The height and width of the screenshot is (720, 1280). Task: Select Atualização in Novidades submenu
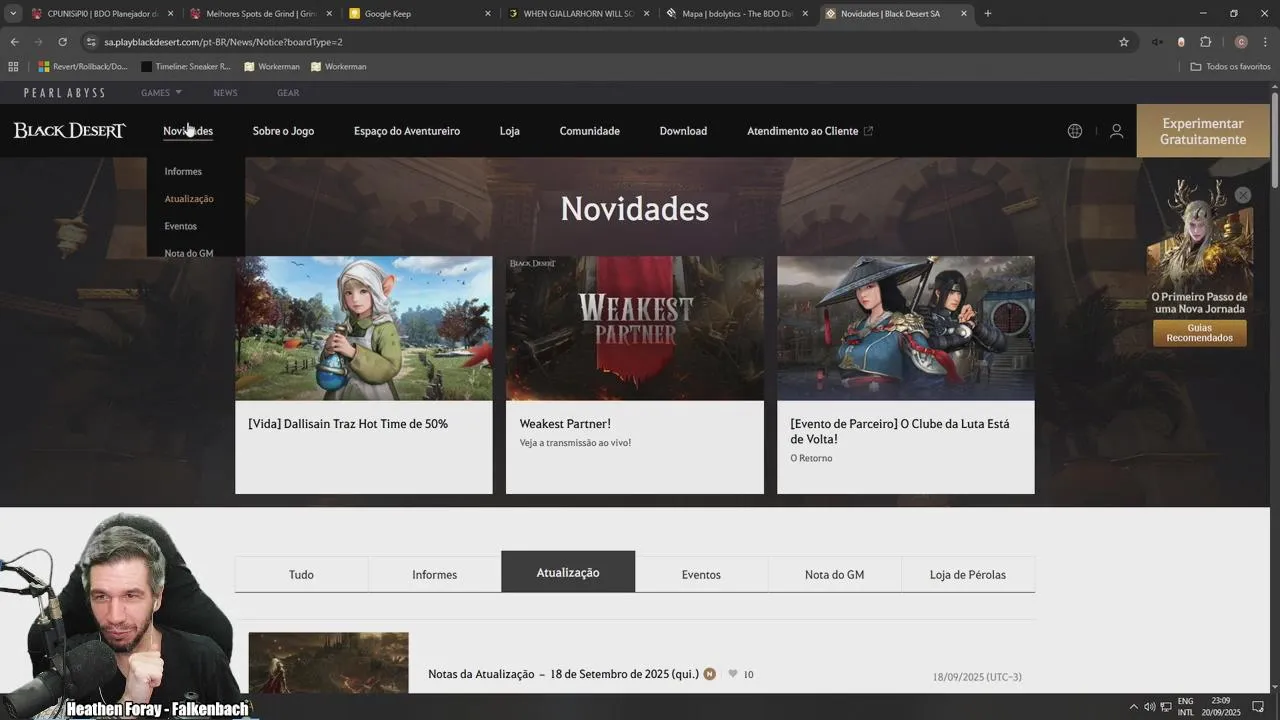[x=189, y=199]
